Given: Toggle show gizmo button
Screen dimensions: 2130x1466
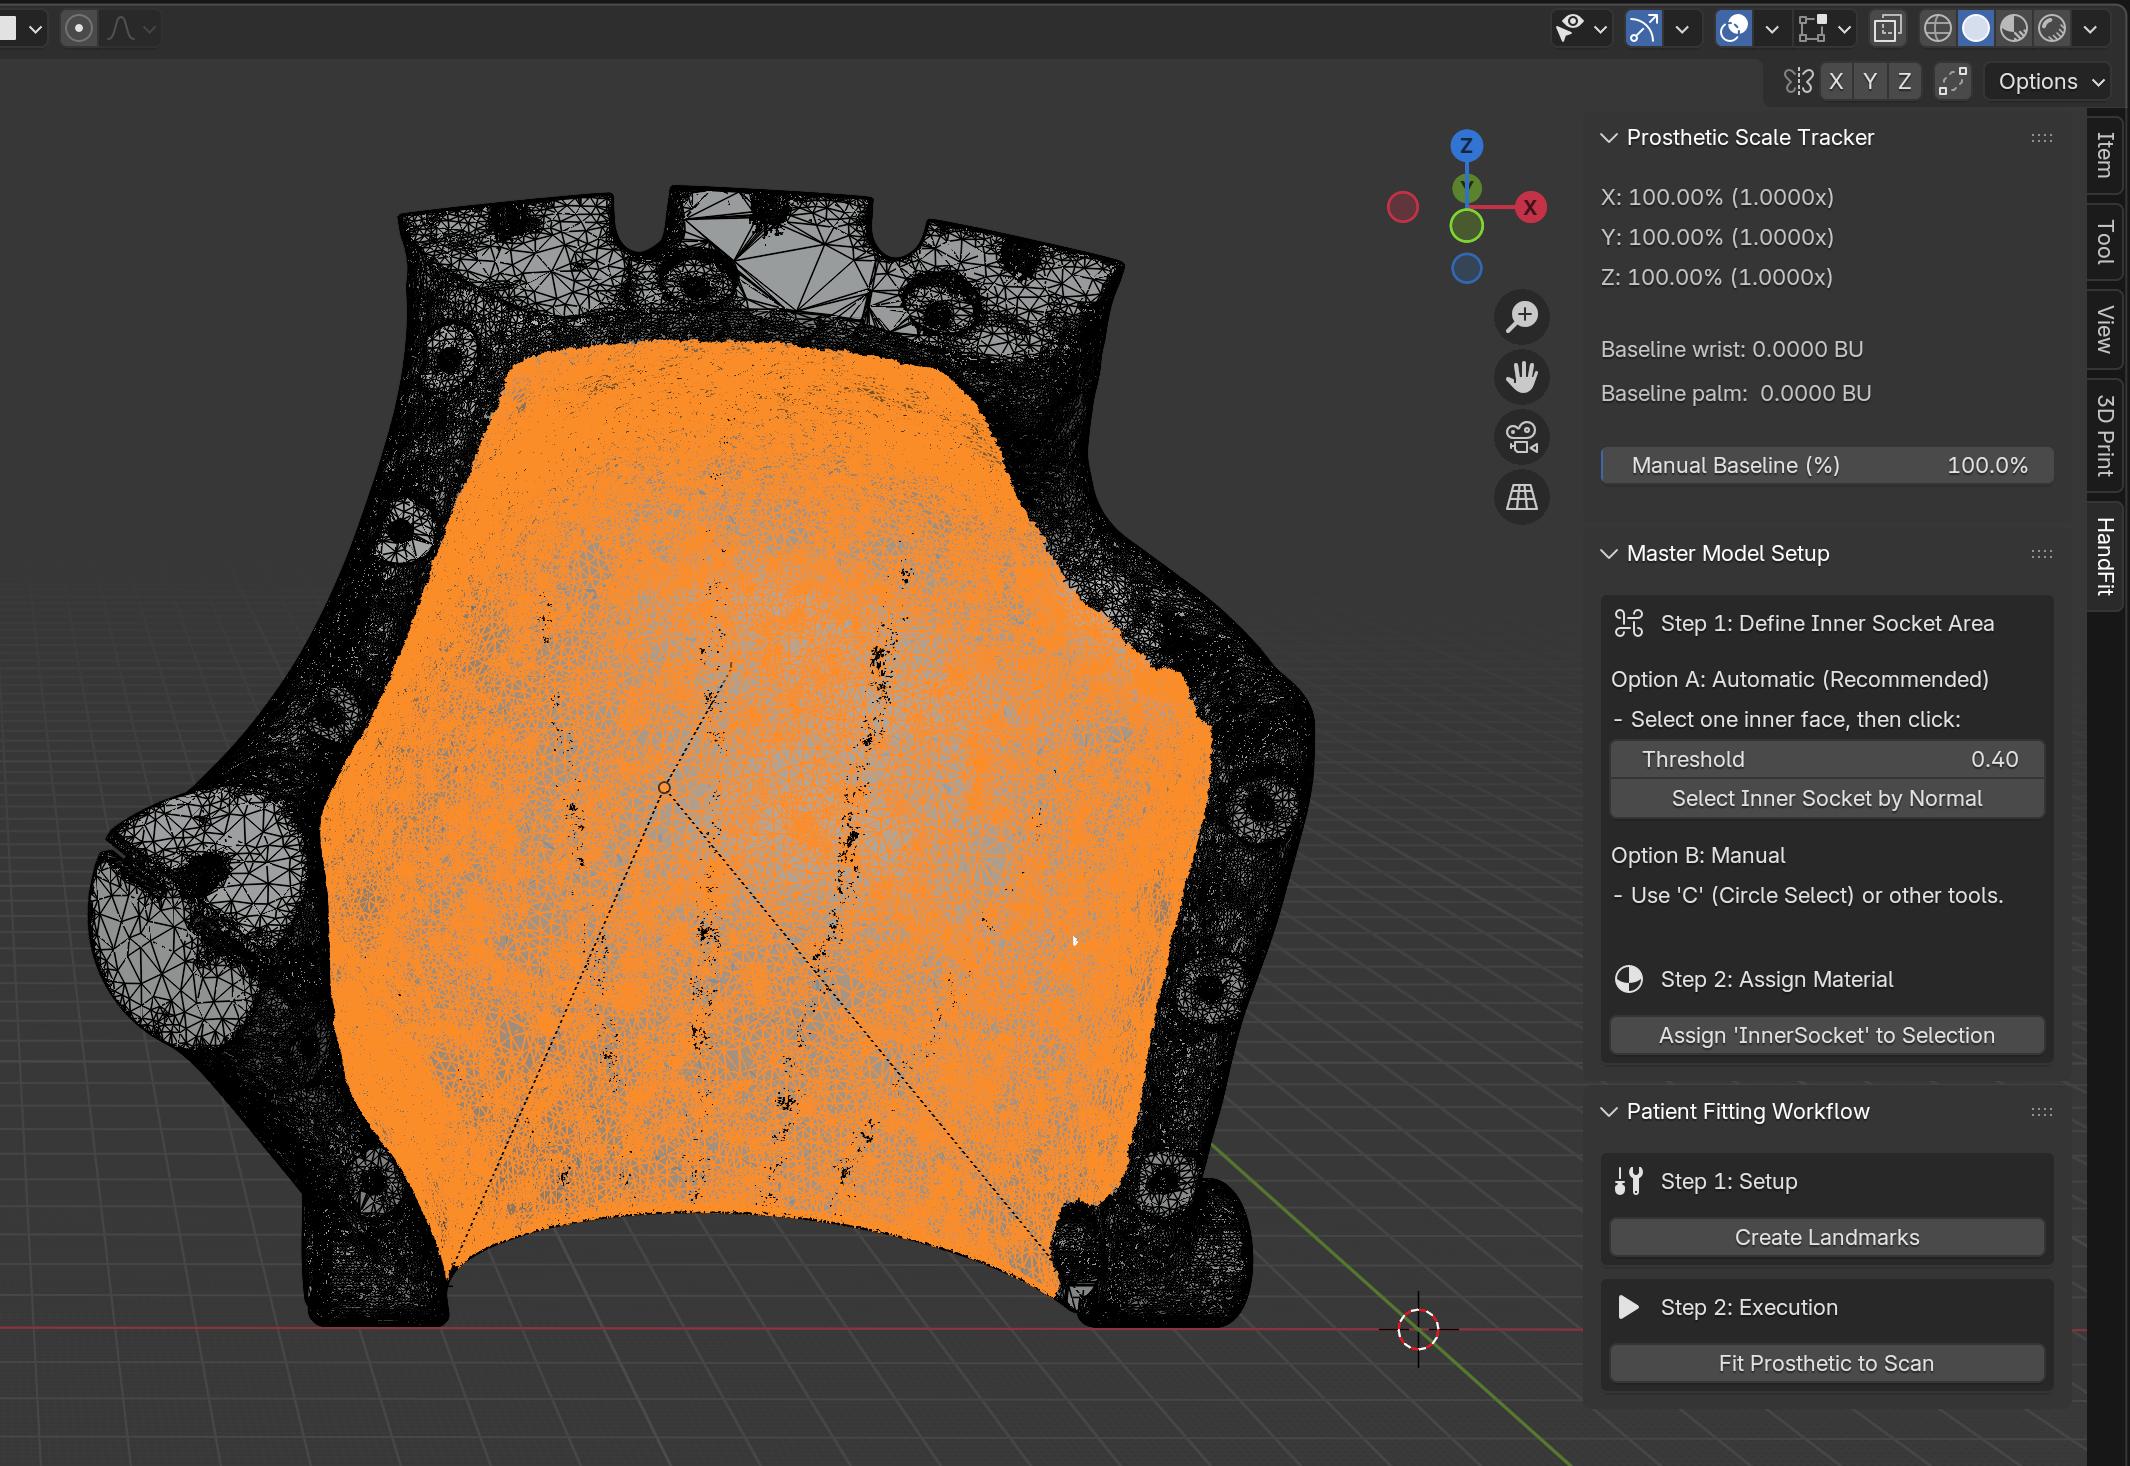Looking at the screenshot, I should [1644, 29].
